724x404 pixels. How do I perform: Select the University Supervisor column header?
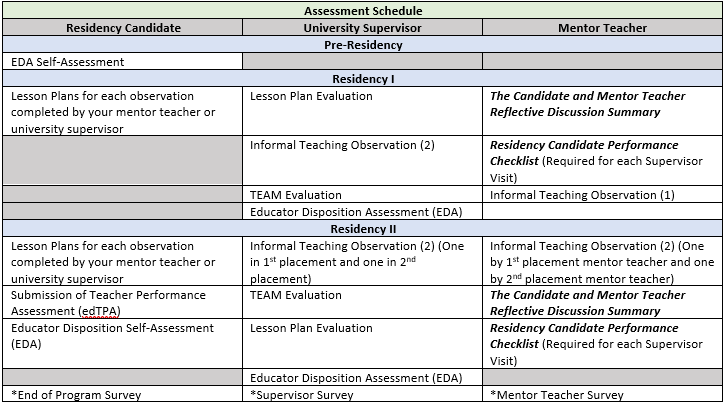coord(362,28)
